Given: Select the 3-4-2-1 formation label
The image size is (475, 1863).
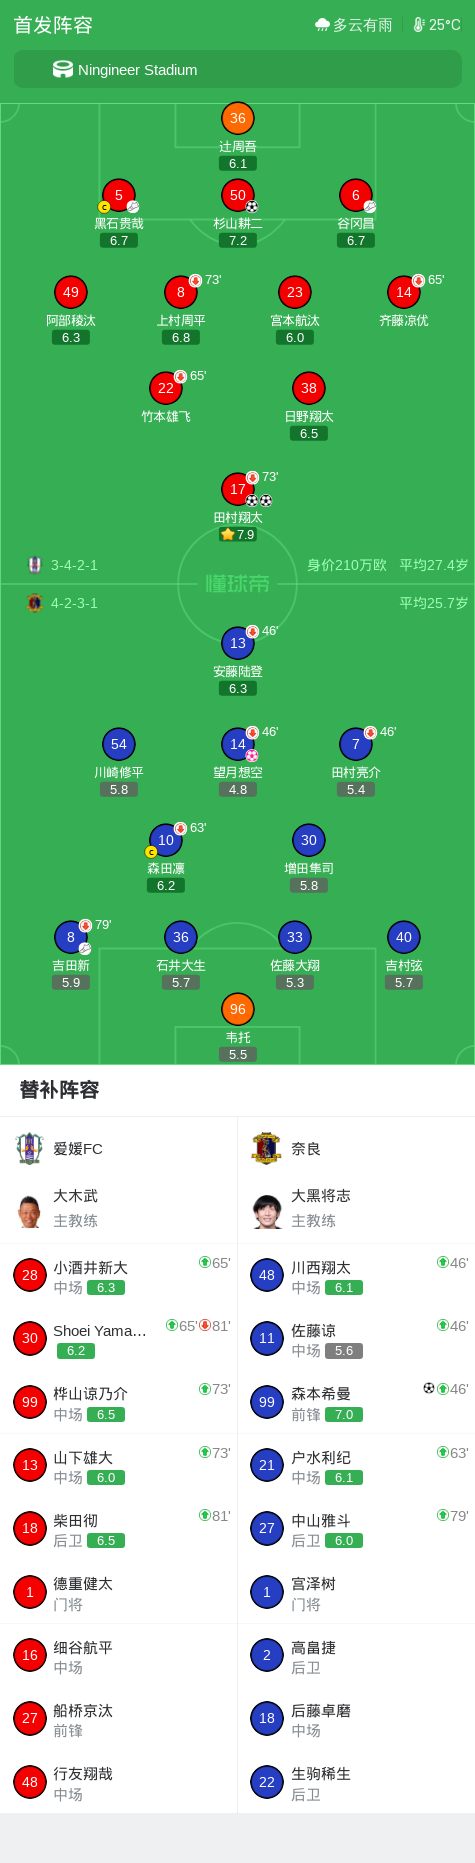Looking at the screenshot, I should pos(74,565).
